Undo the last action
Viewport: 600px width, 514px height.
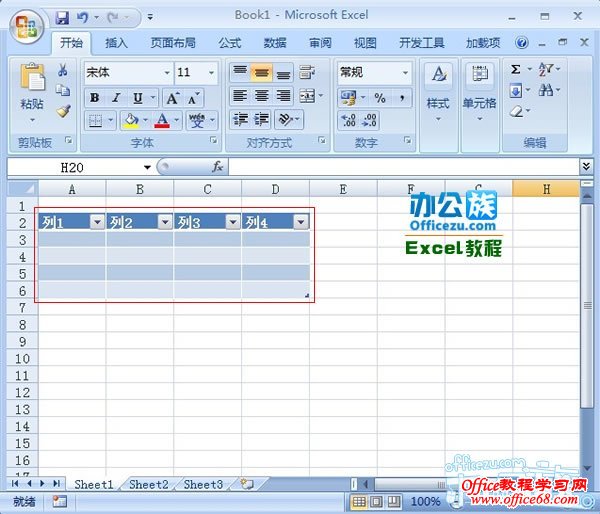tap(82, 17)
